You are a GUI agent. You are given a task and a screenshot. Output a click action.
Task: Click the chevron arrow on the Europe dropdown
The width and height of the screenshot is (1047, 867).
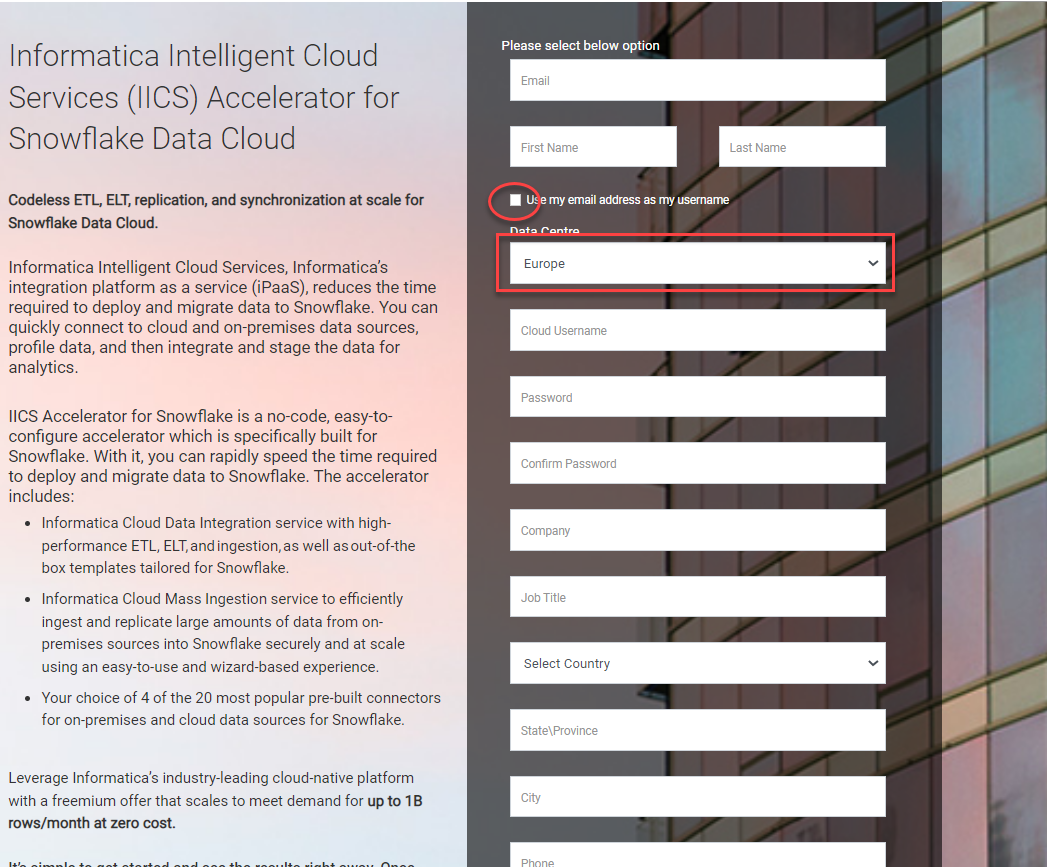click(x=872, y=264)
